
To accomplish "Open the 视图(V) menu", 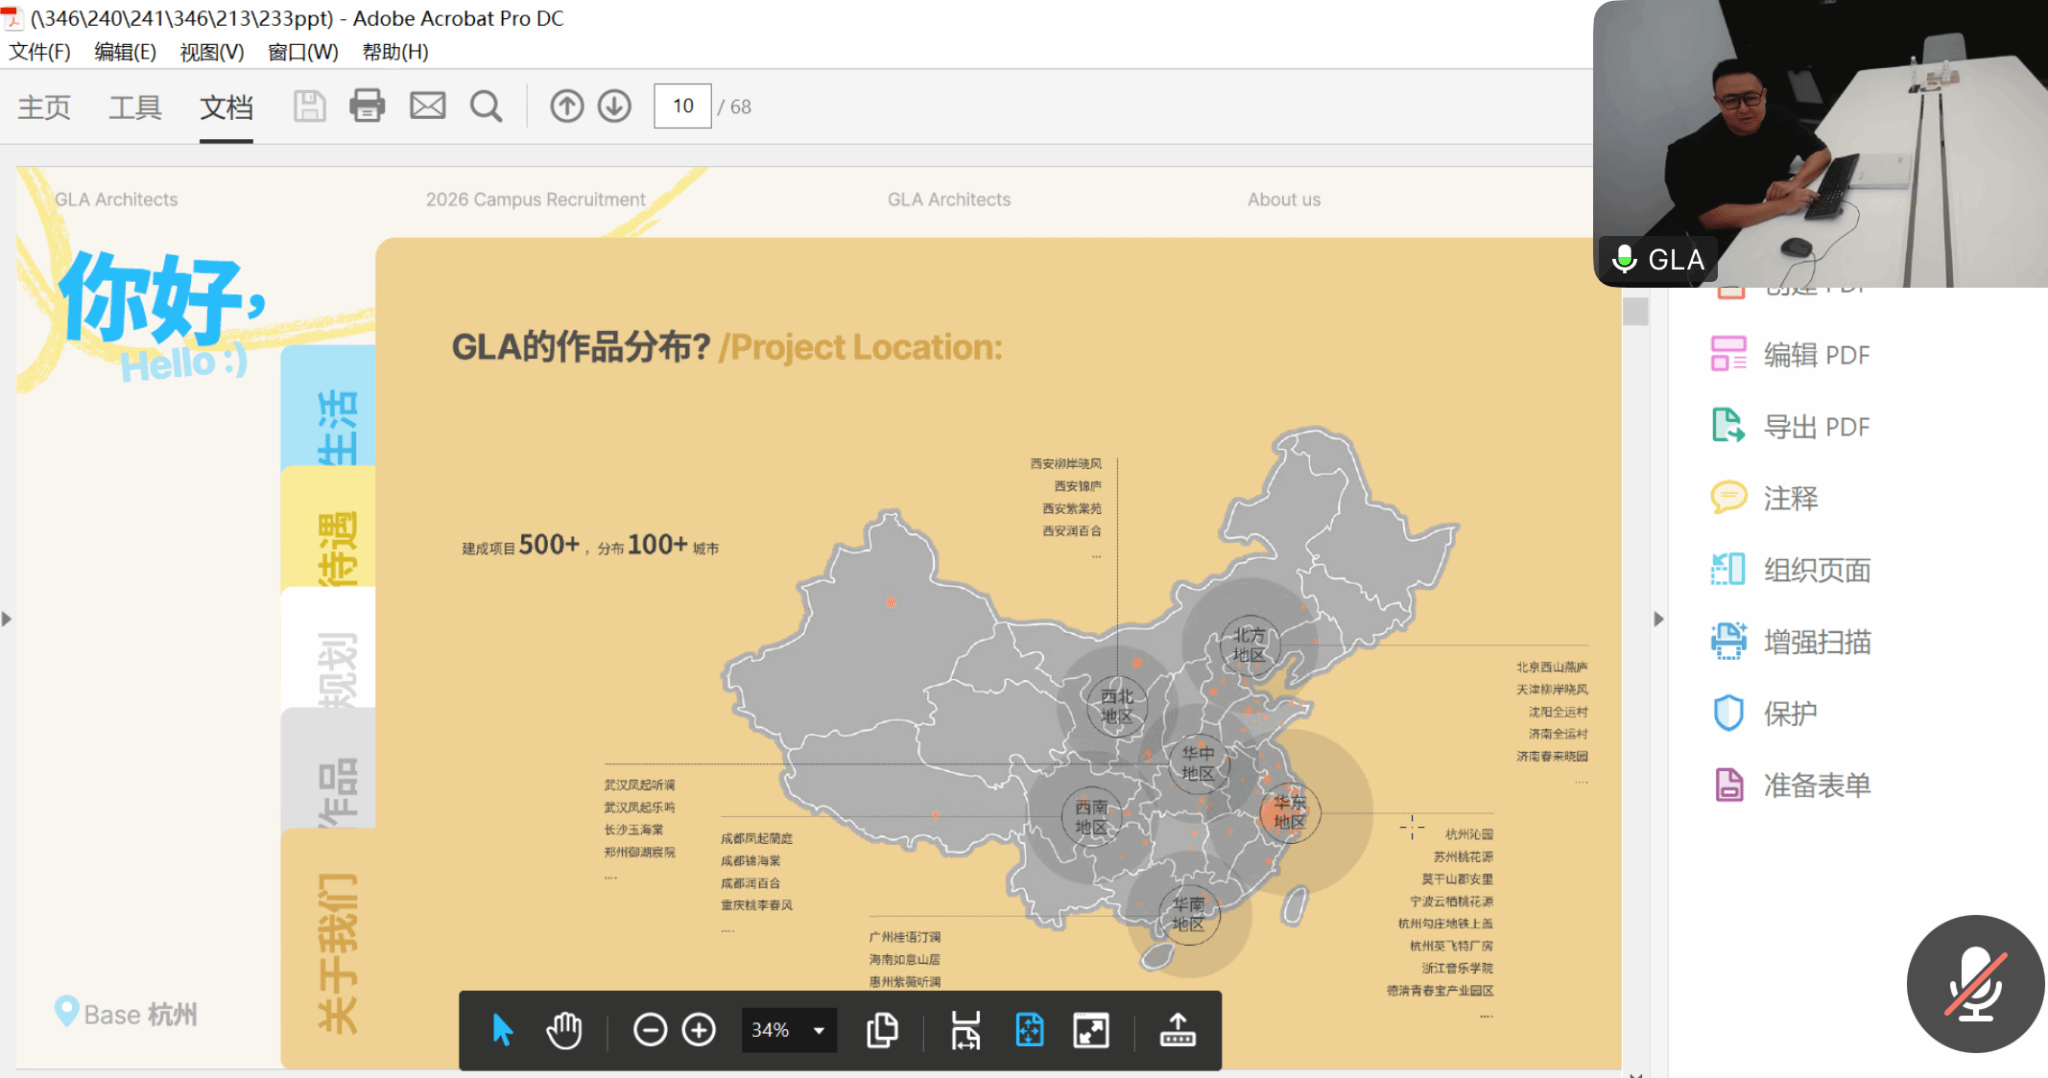I will pos(212,52).
